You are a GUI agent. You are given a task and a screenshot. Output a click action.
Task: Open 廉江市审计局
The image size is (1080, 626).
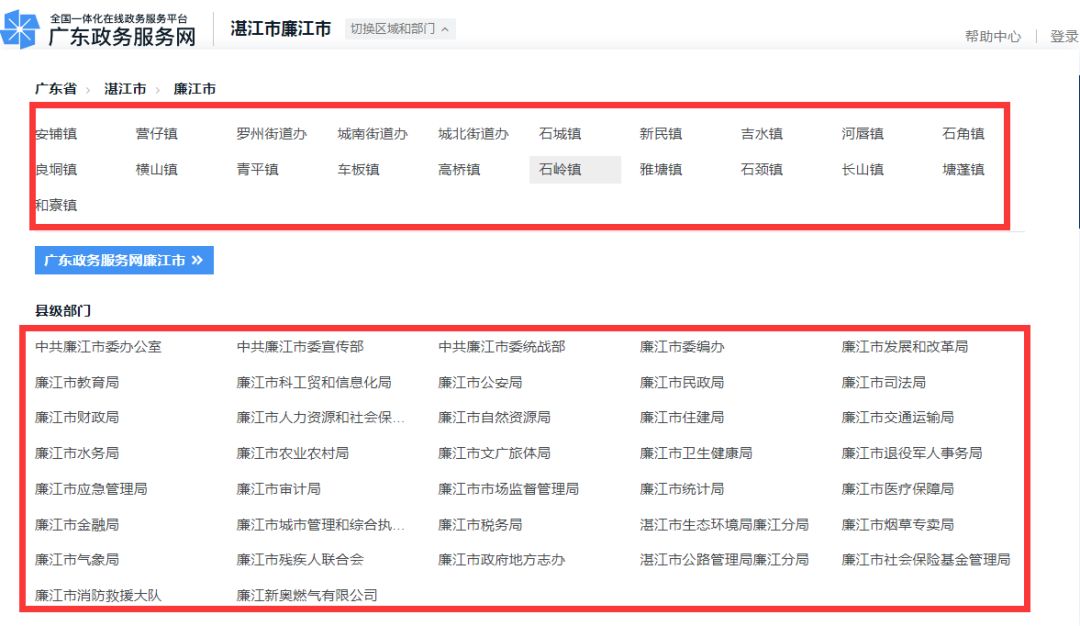coord(278,489)
